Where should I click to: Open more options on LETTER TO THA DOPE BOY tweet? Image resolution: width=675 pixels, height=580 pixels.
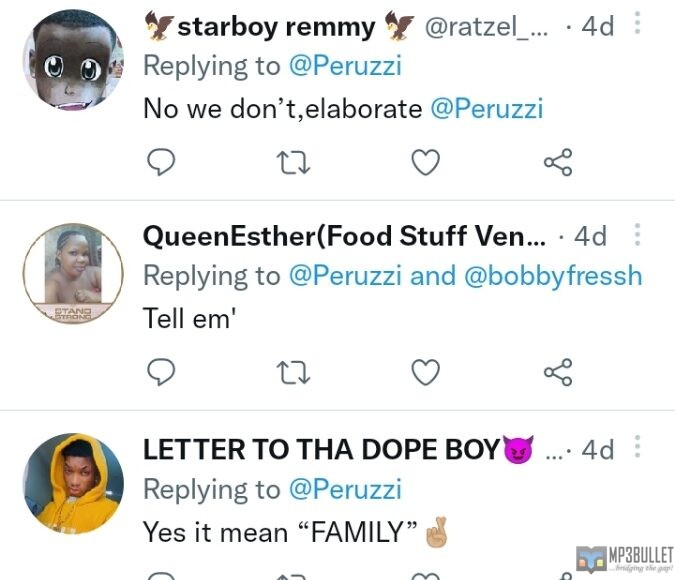coord(638,449)
